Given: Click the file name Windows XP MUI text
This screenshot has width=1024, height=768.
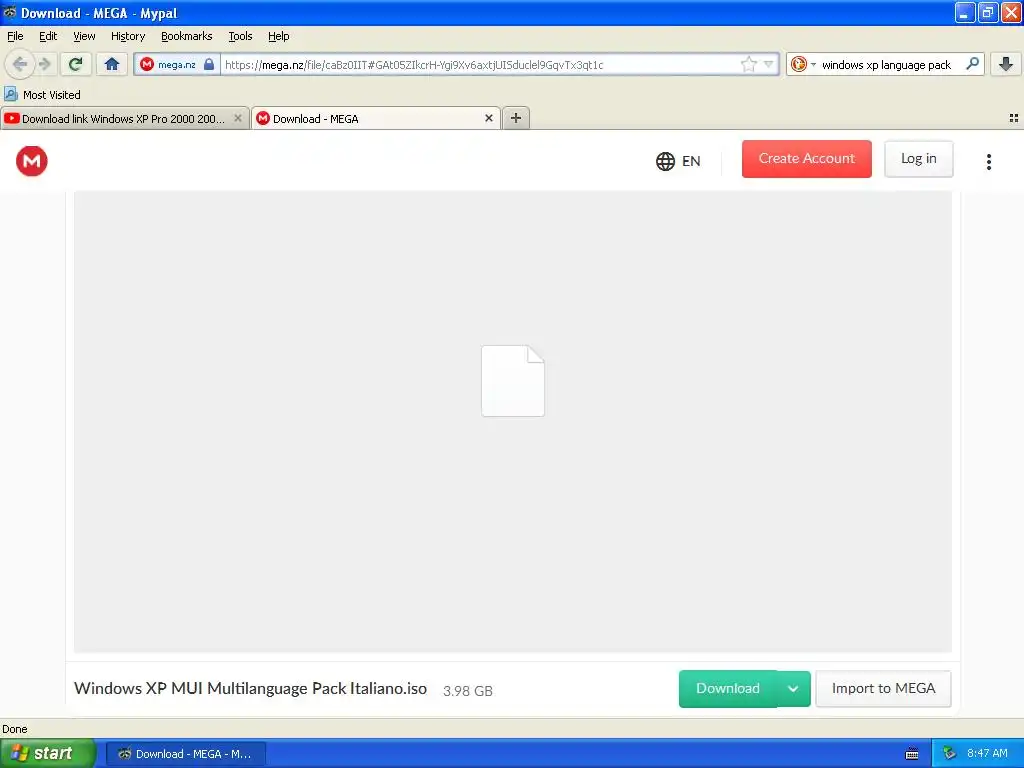Looking at the screenshot, I should pos(251,688).
